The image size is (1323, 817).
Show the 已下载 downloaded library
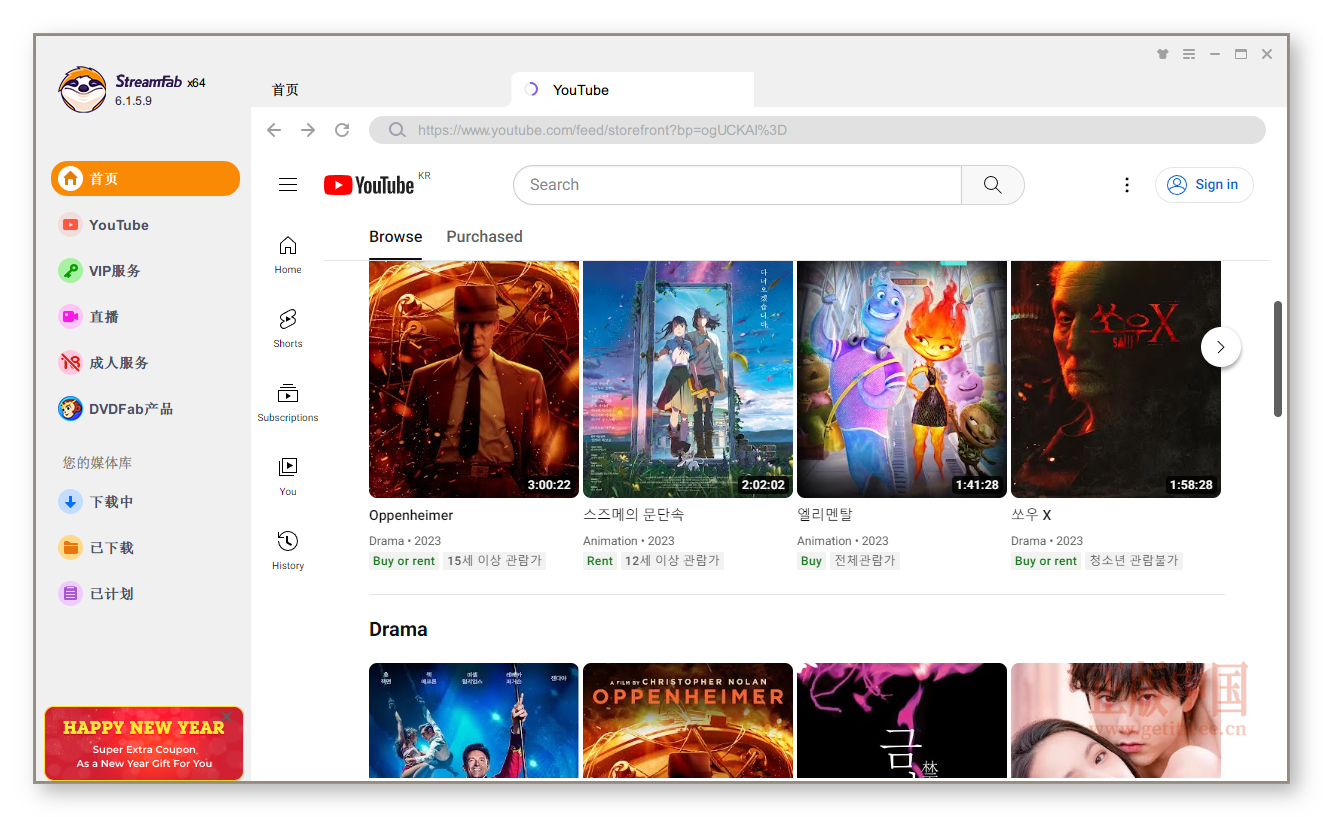[96, 548]
